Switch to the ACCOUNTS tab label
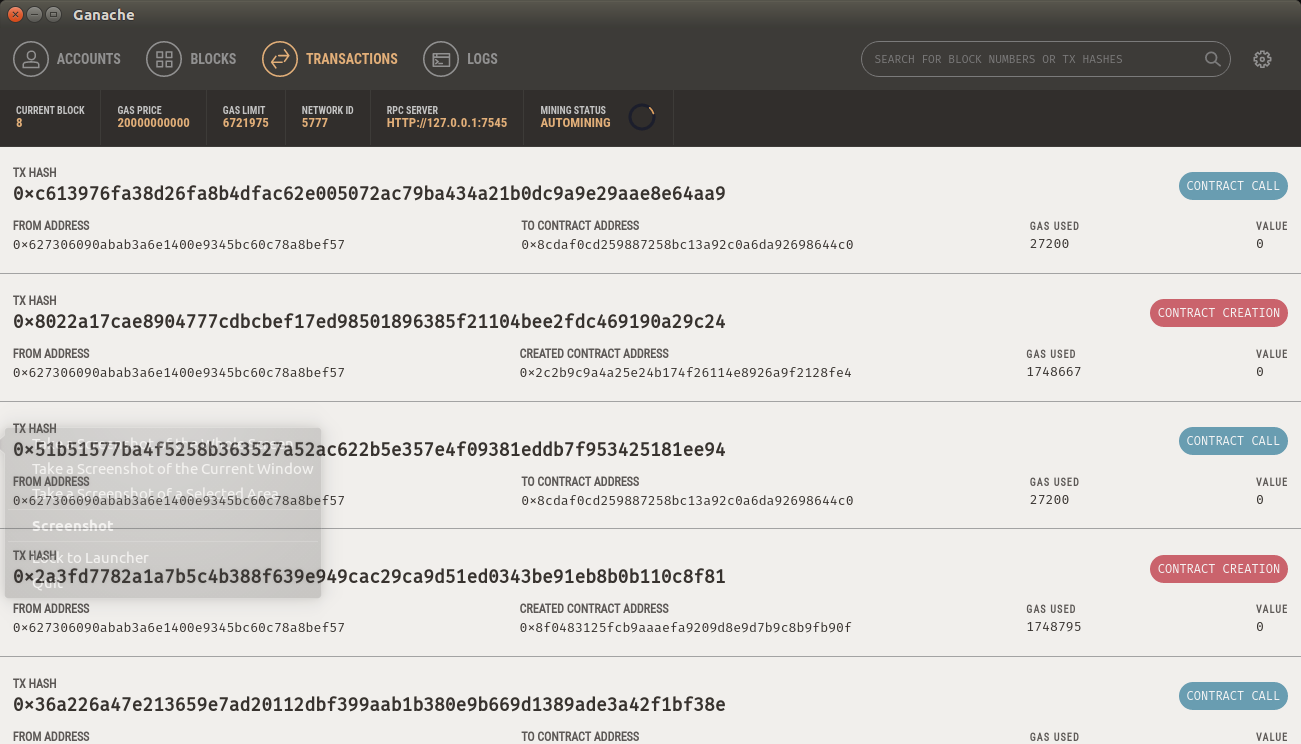Screen dimensions: 1301x744 coord(89,59)
